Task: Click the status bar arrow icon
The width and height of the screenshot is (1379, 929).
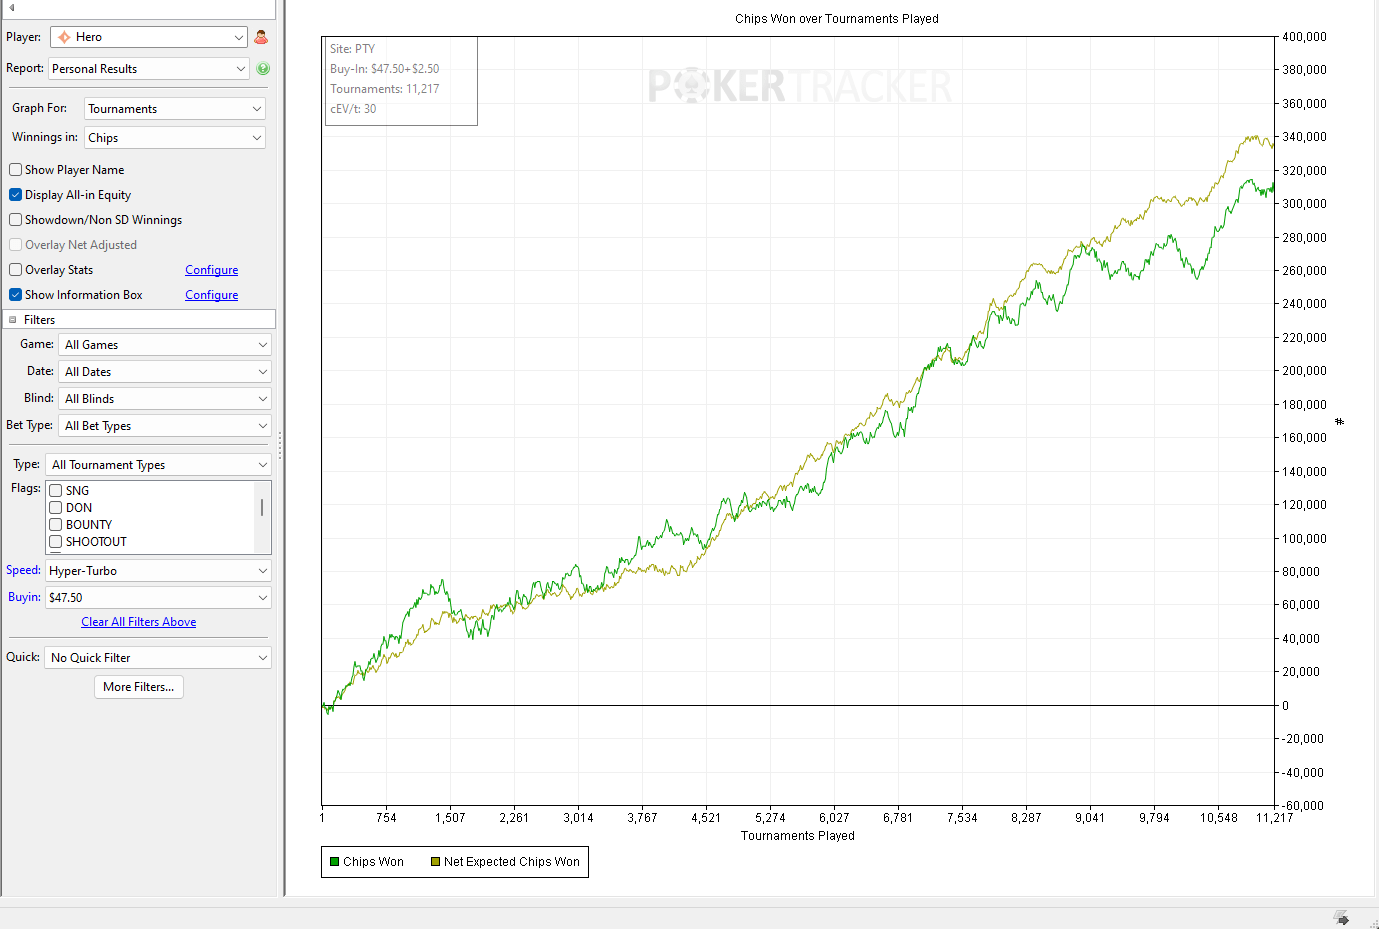Action: click(x=1341, y=918)
